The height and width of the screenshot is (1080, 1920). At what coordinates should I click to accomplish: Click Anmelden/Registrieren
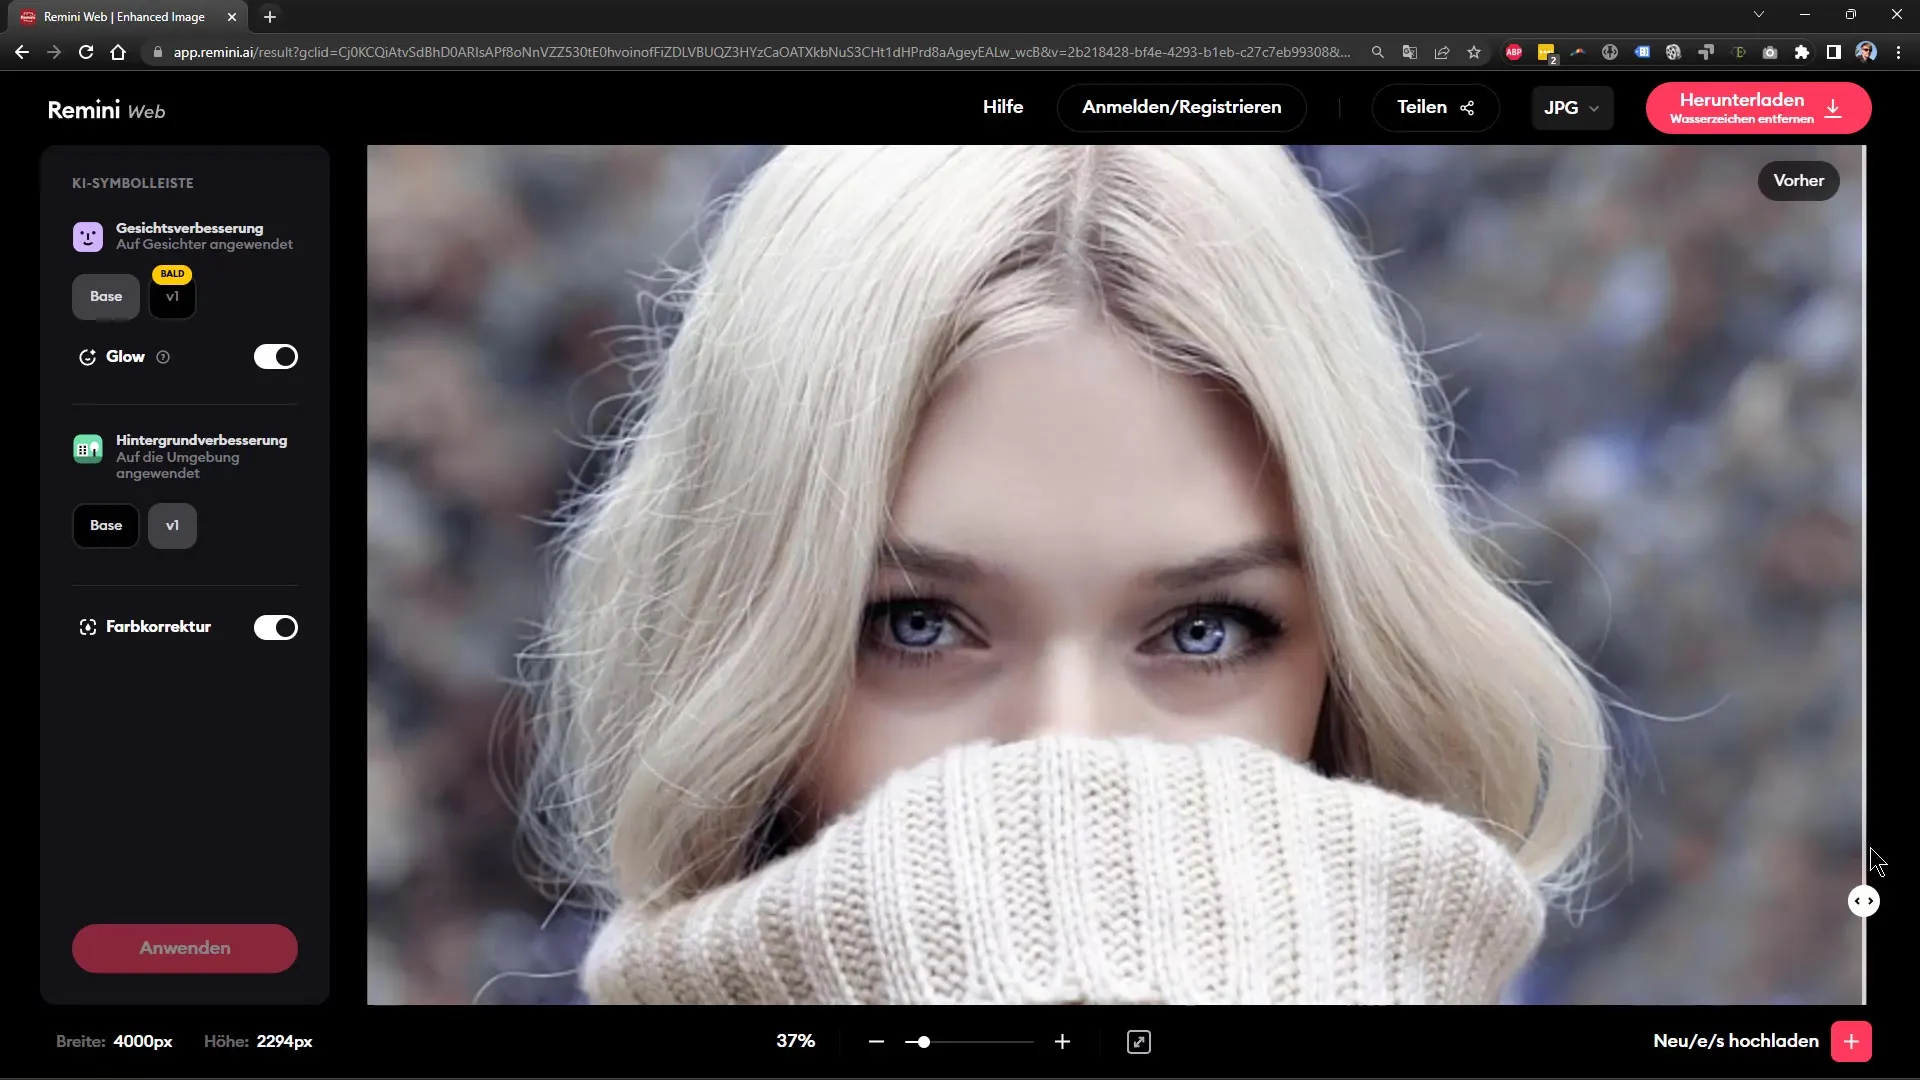1182,108
